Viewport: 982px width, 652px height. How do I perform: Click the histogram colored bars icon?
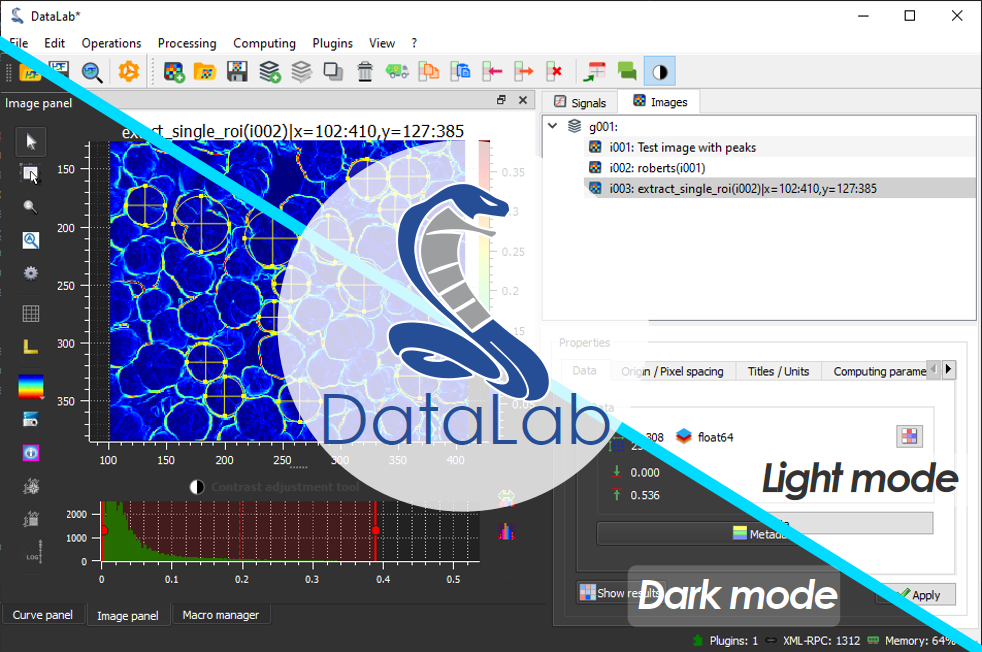point(506,531)
